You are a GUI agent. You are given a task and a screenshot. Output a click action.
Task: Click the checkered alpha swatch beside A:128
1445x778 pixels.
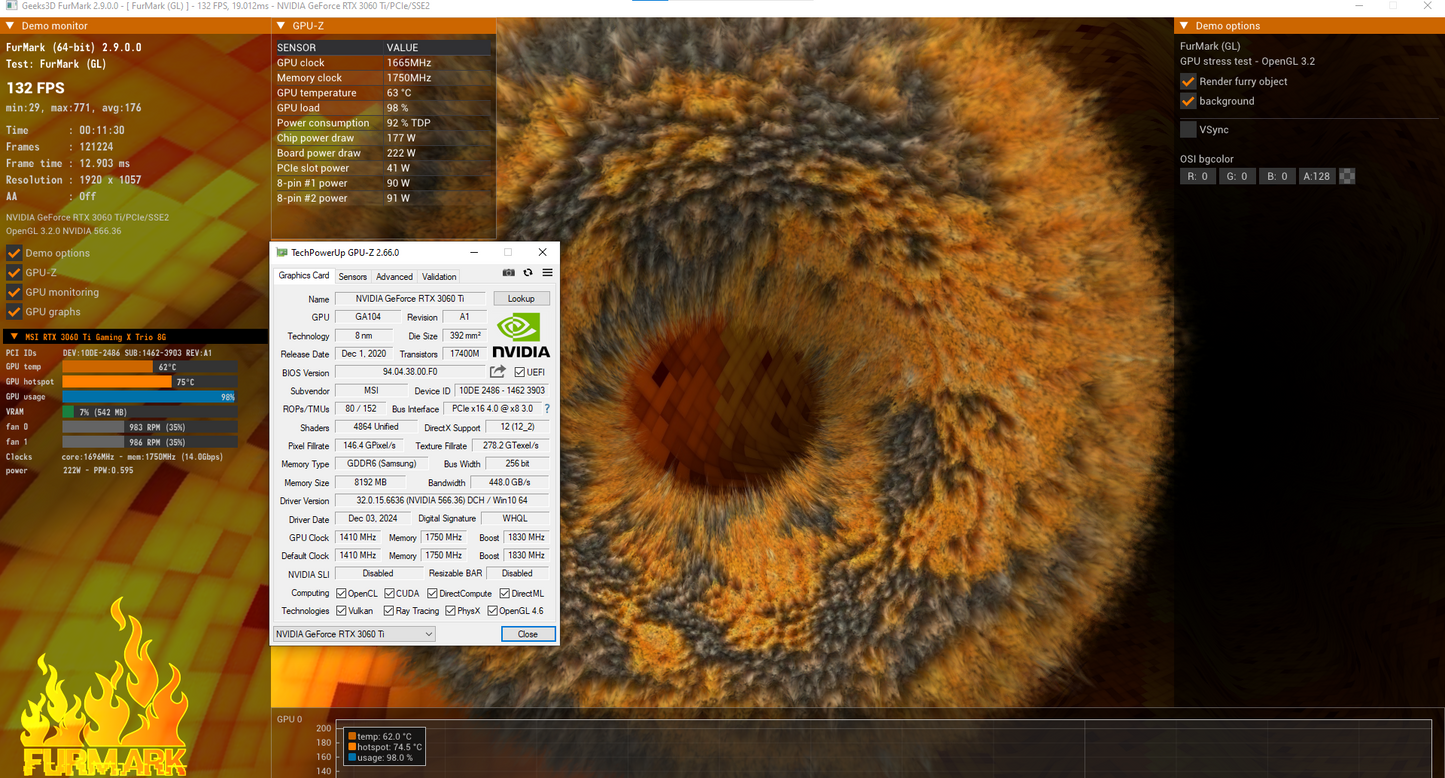pyautogui.click(x=1348, y=176)
